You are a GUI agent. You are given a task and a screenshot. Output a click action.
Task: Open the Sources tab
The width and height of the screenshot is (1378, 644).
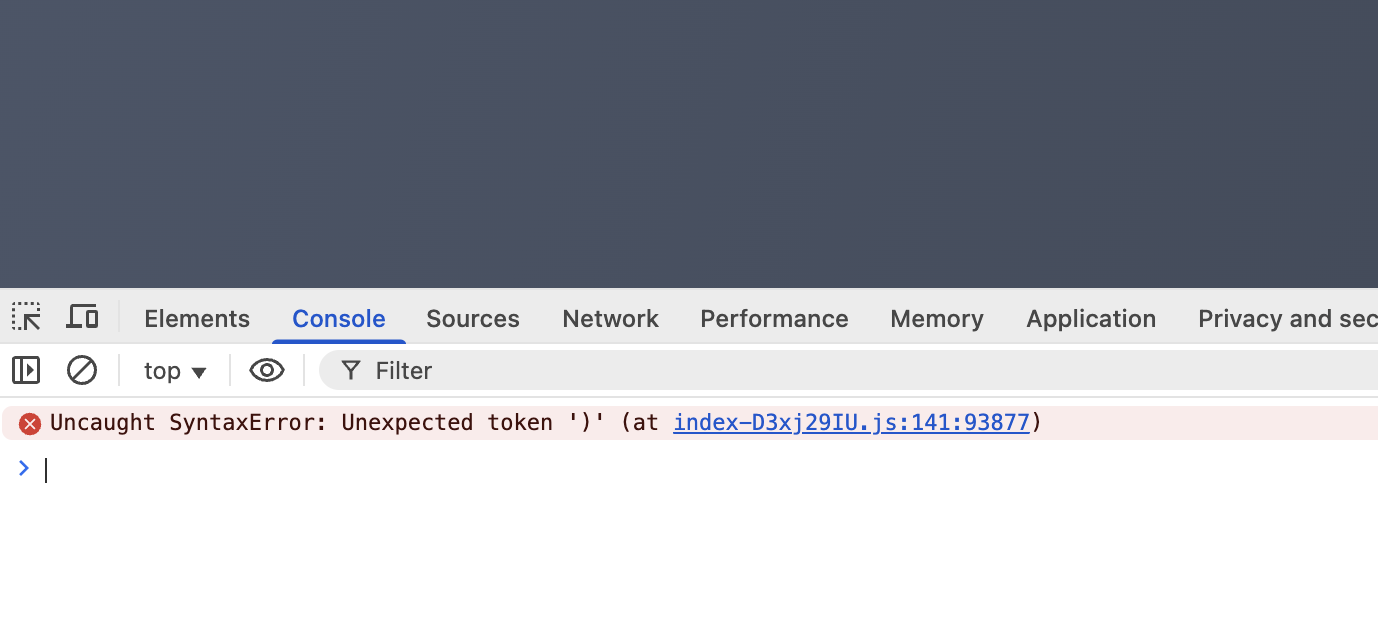click(x=472, y=319)
